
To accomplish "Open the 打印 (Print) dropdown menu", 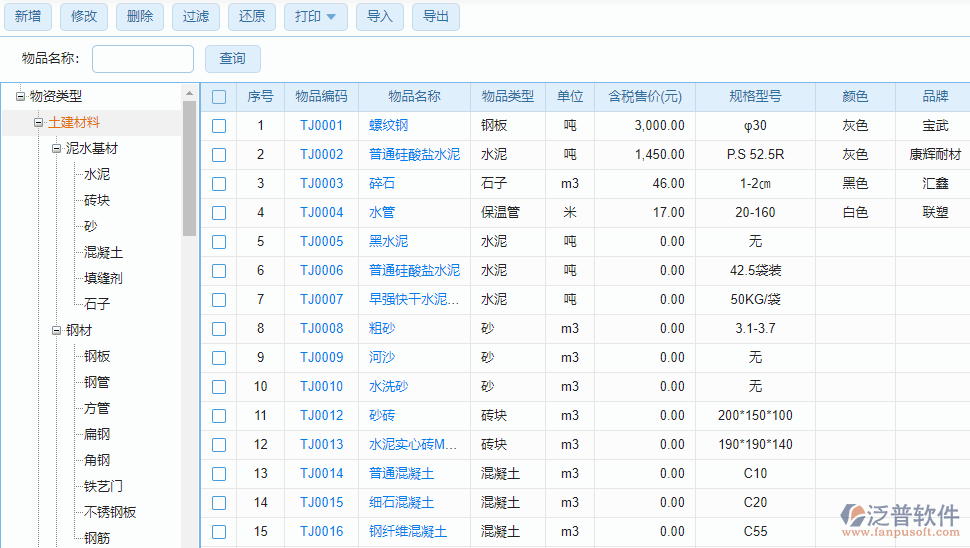I will click(316, 16).
